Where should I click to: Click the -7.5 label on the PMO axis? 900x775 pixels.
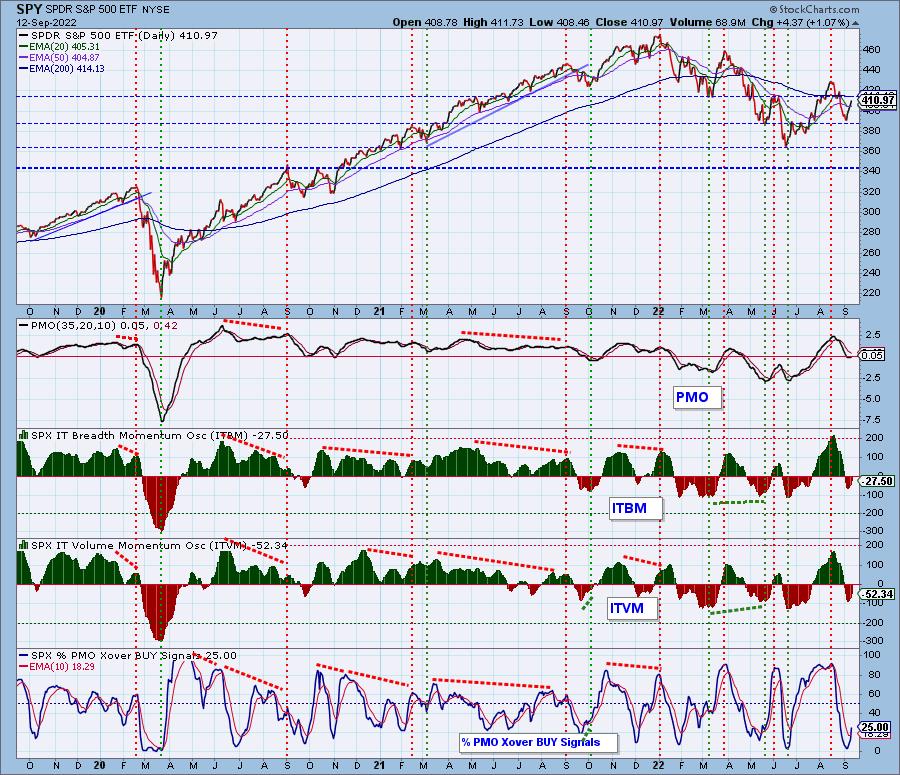point(872,419)
